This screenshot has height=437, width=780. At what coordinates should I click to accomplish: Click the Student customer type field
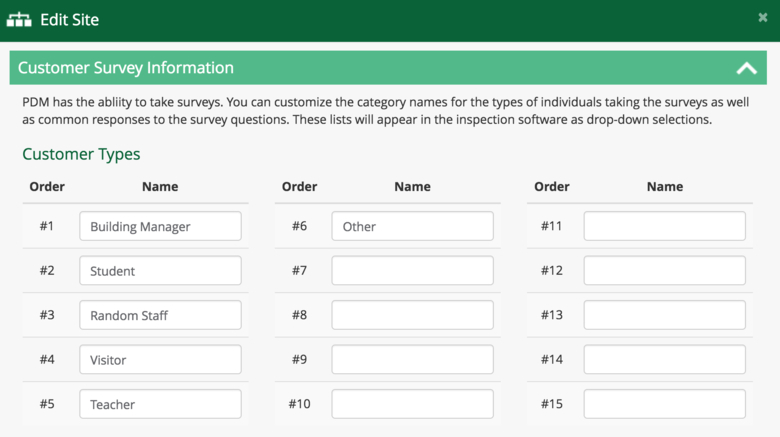tap(160, 271)
